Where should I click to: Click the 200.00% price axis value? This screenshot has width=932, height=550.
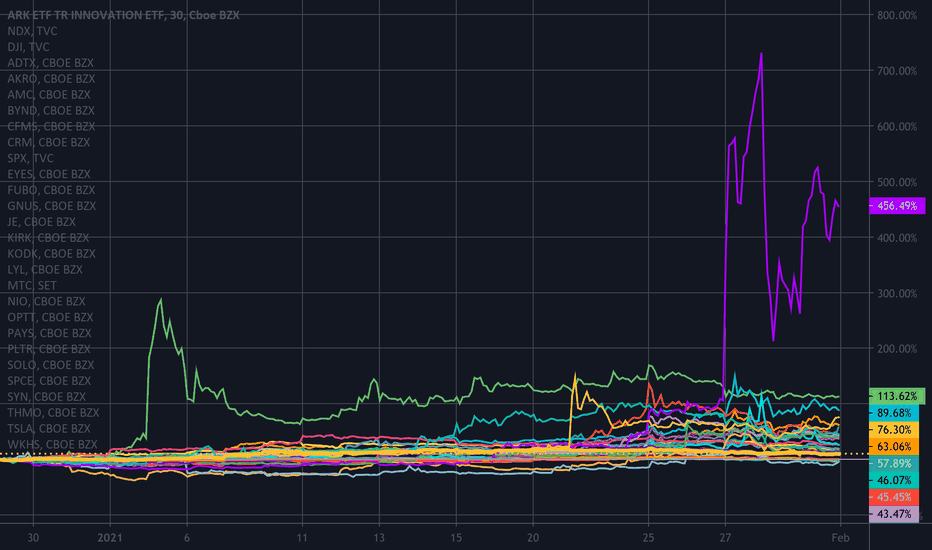coord(897,349)
